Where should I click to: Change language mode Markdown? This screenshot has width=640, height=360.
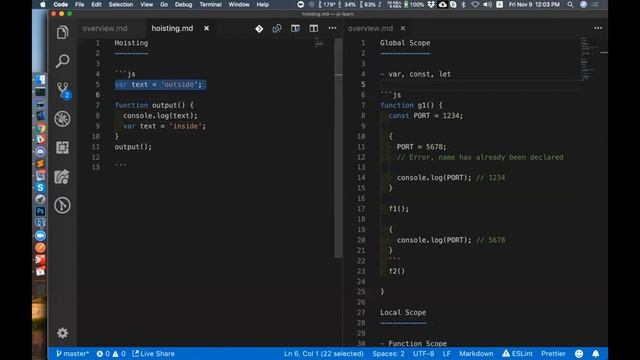pyautogui.click(x=476, y=353)
